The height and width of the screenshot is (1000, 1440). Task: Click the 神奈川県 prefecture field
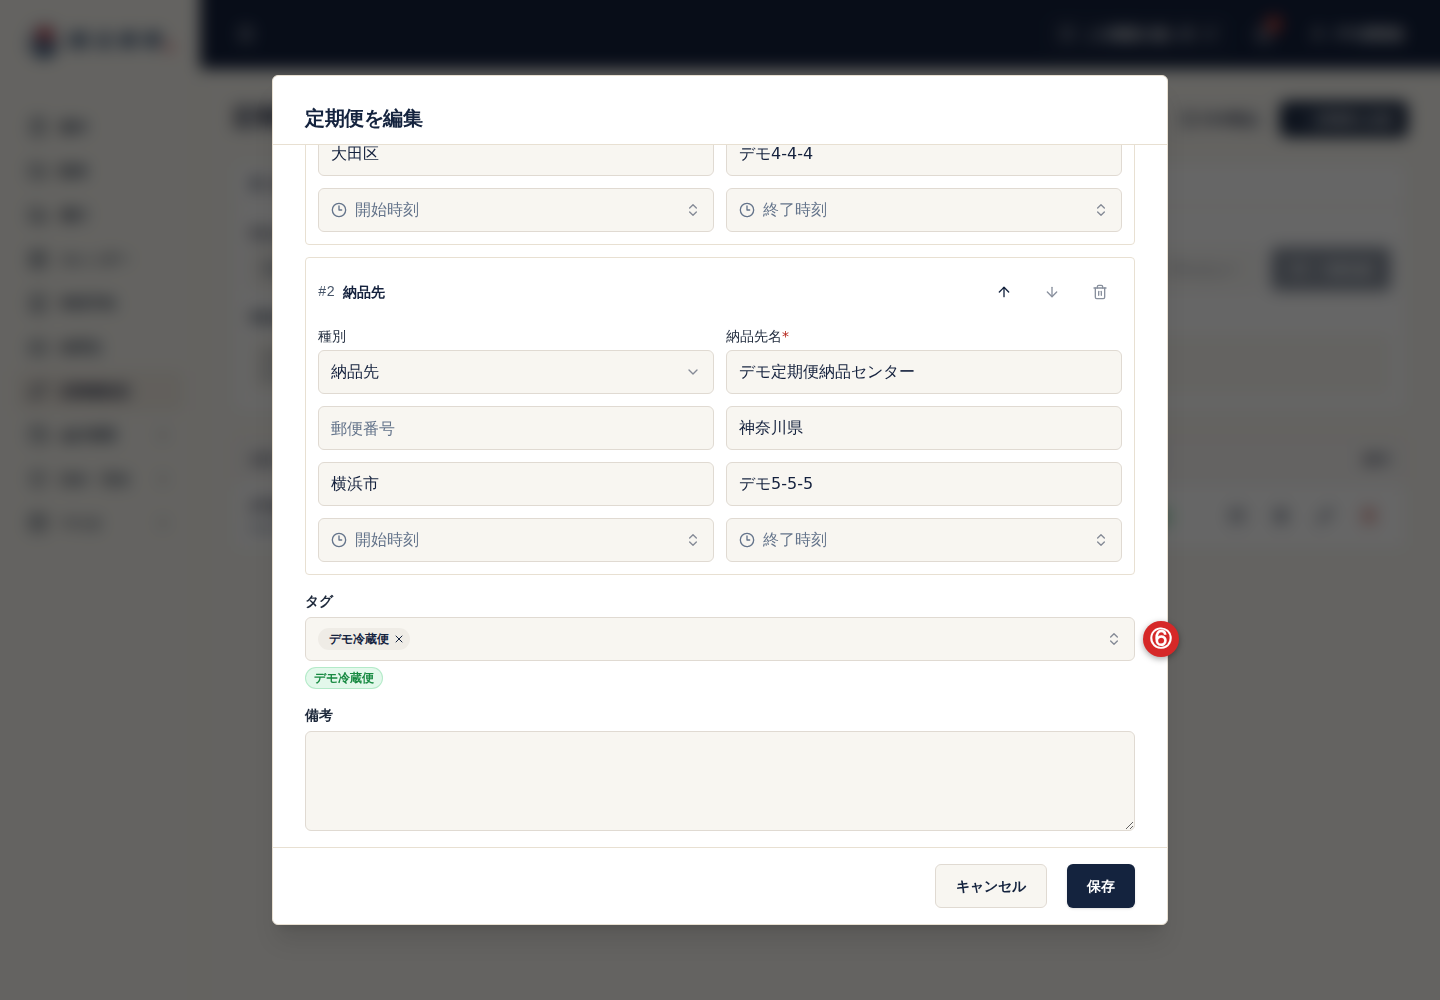[x=924, y=428]
